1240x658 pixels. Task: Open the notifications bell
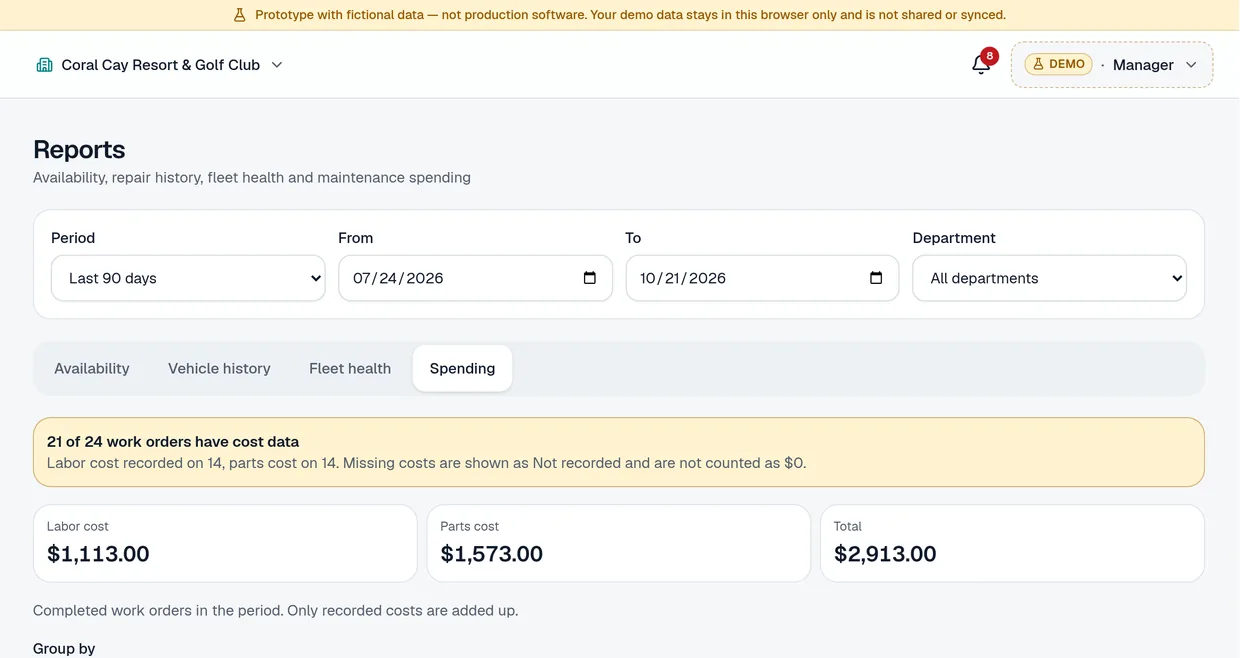click(981, 65)
